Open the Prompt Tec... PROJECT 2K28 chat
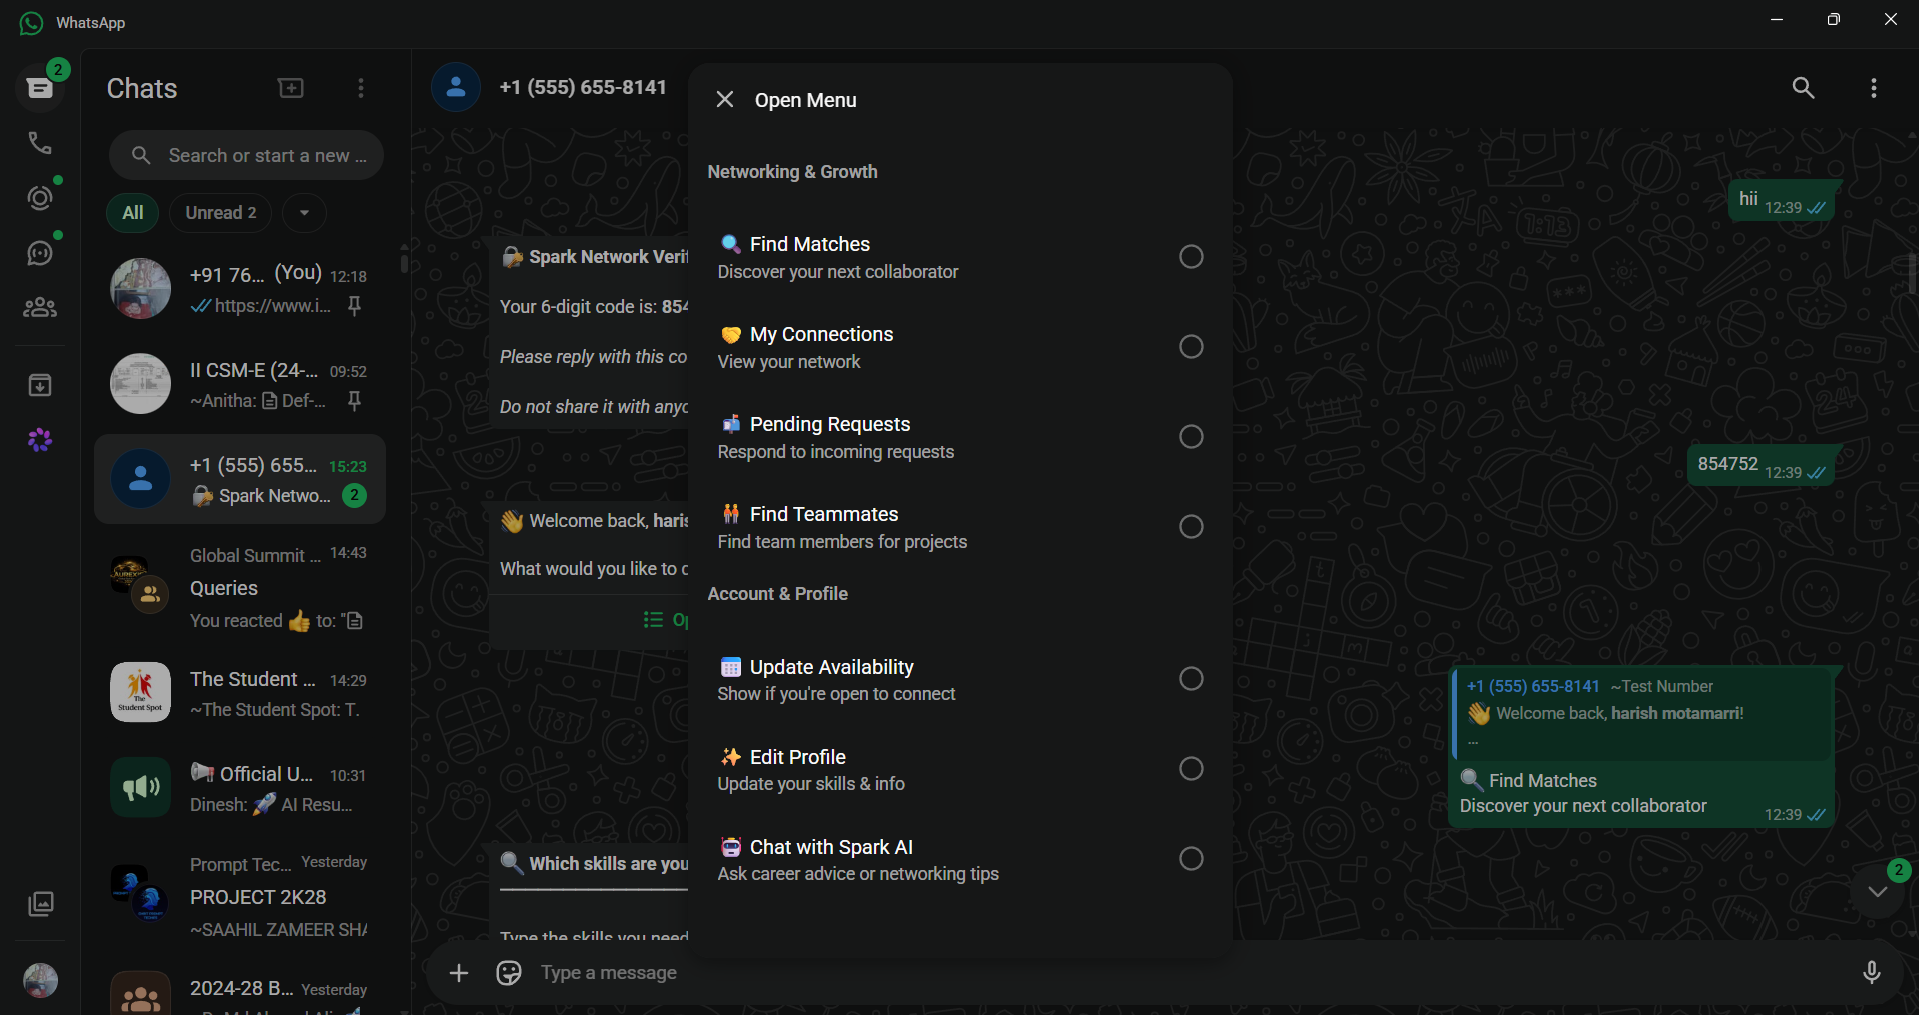This screenshot has height=1015, width=1919. click(x=240, y=897)
